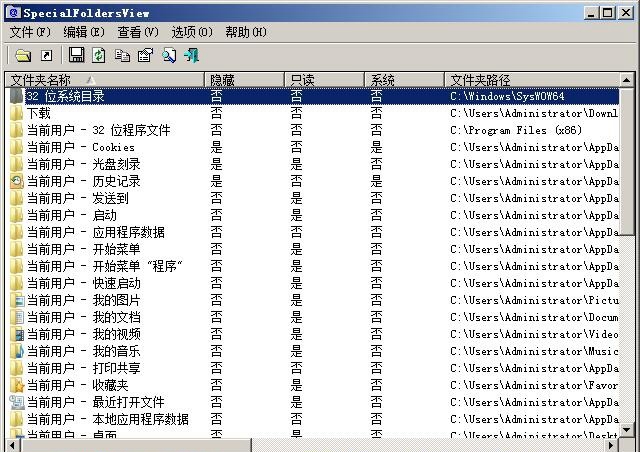Open the 编辑(E) menu

pos(84,32)
